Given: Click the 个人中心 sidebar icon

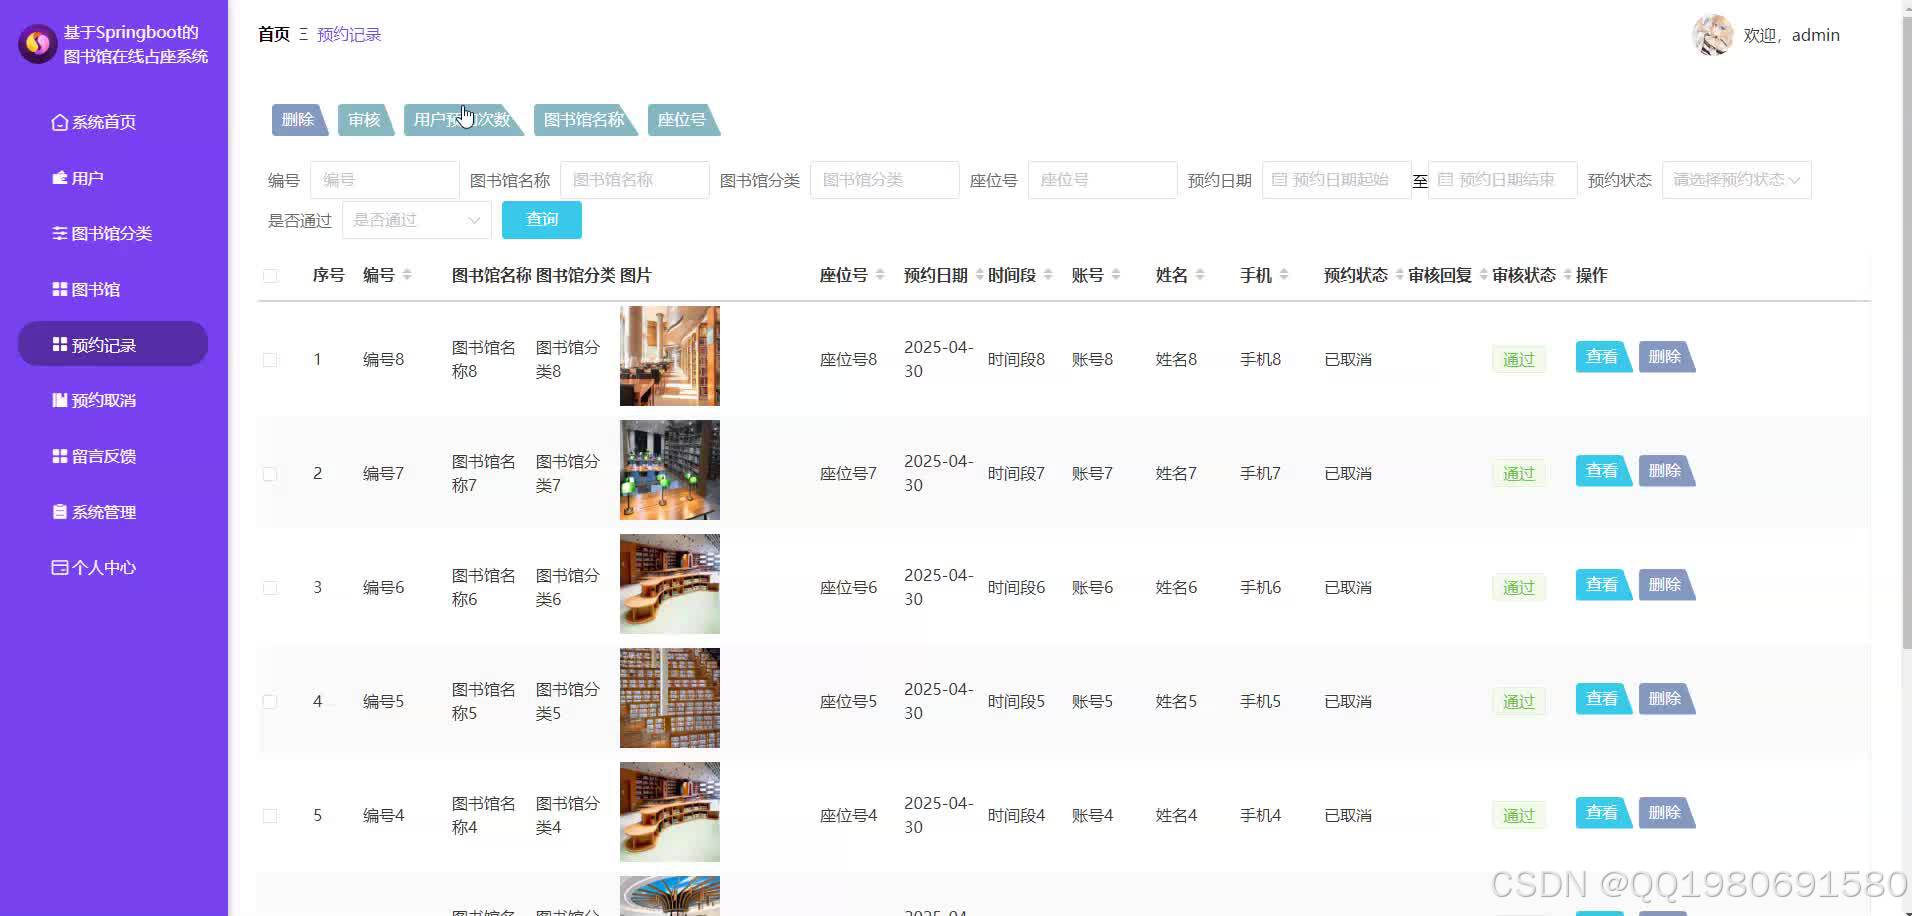Looking at the screenshot, I should (x=59, y=567).
